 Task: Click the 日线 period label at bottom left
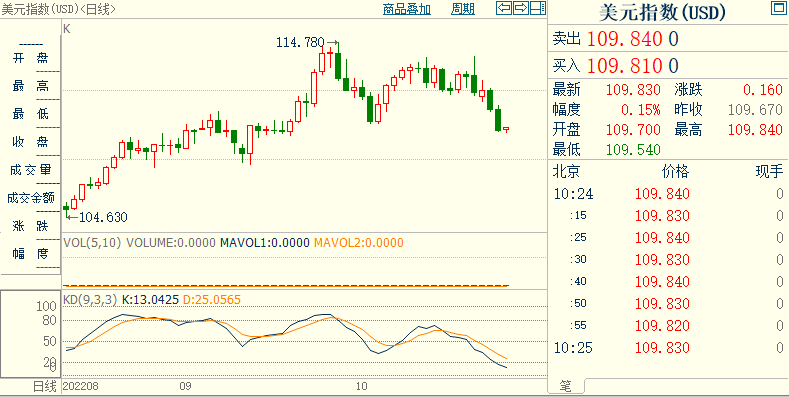click(45, 386)
